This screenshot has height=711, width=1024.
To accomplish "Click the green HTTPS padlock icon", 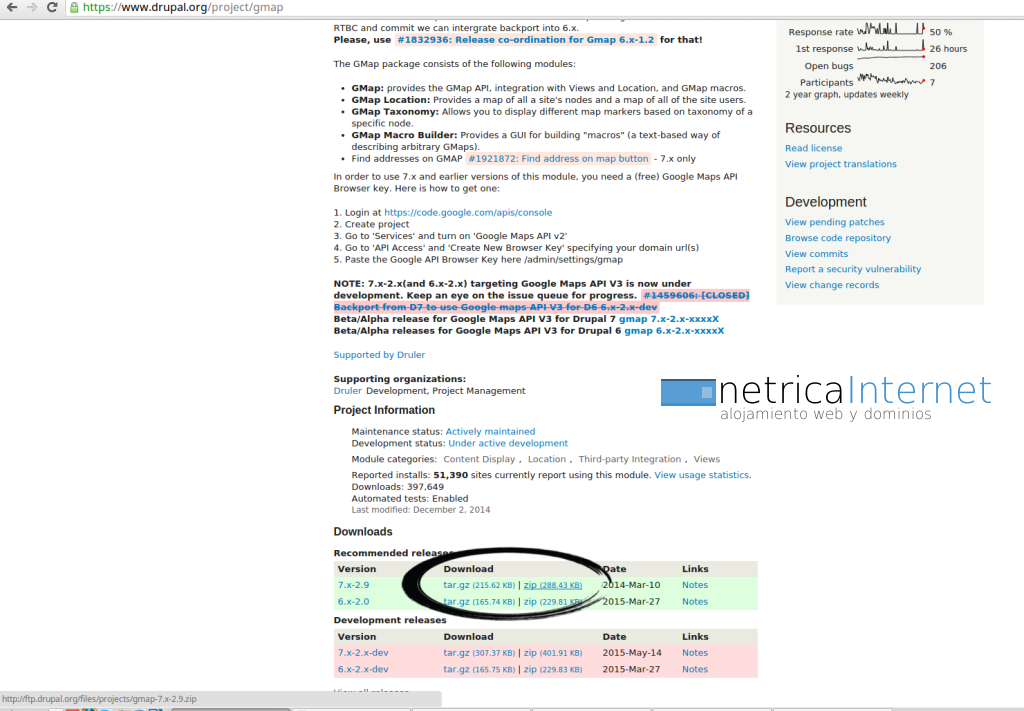I will point(75,7).
